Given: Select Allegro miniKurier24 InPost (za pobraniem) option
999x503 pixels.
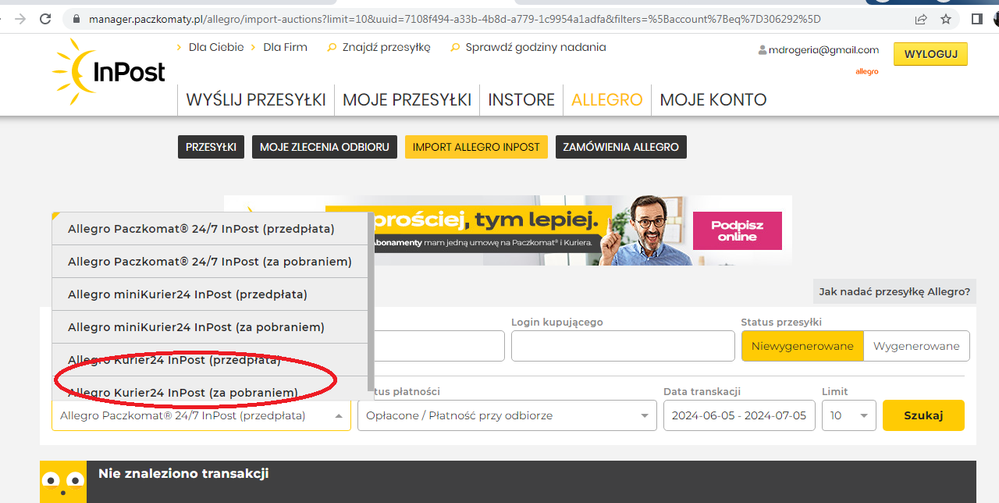Looking at the screenshot, I should click(210, 327).
